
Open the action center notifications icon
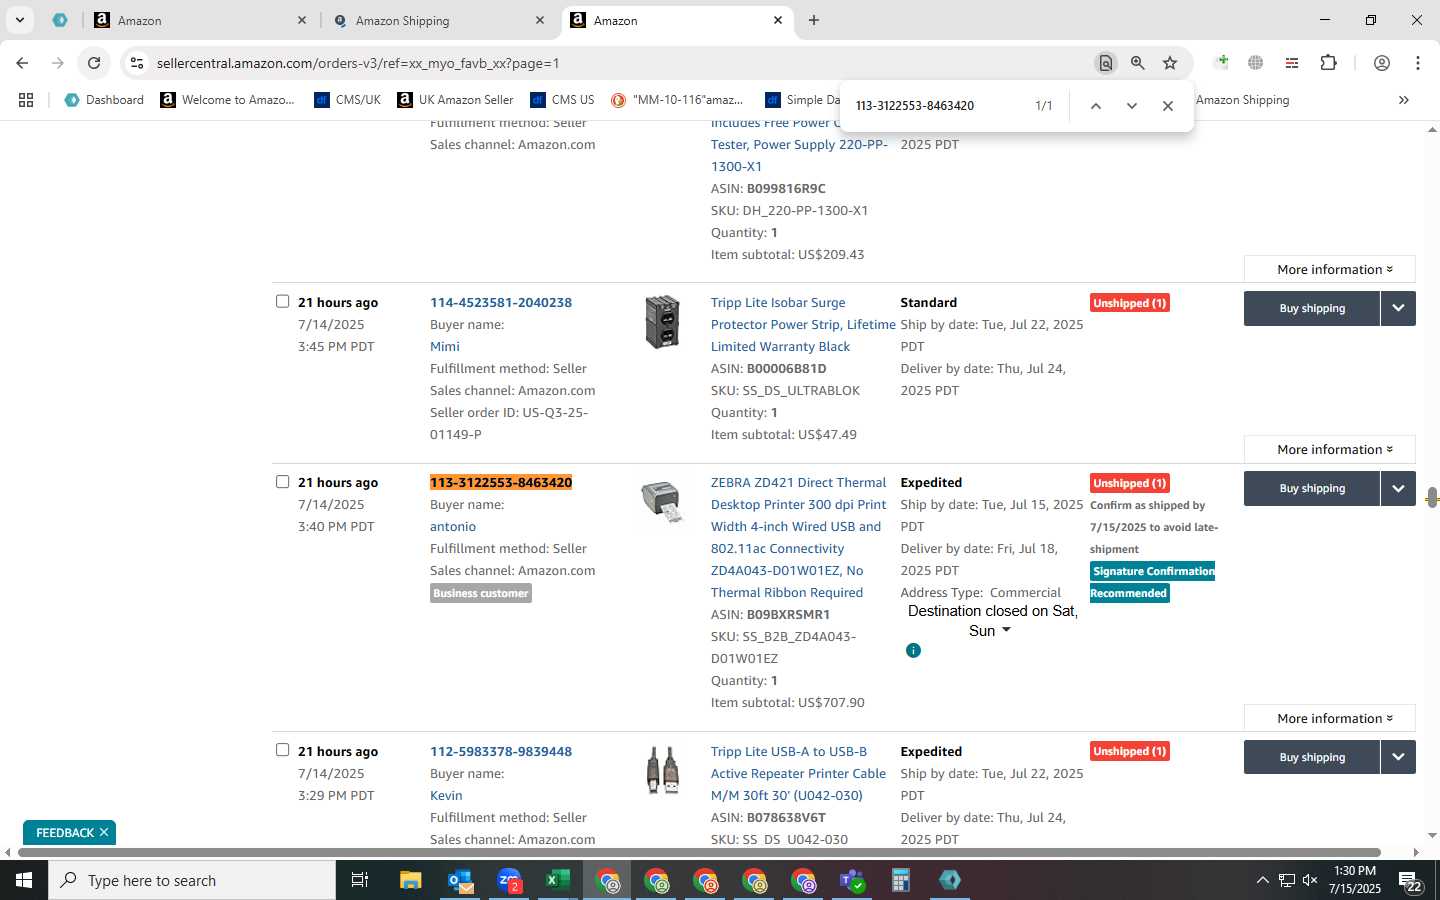1411,881
